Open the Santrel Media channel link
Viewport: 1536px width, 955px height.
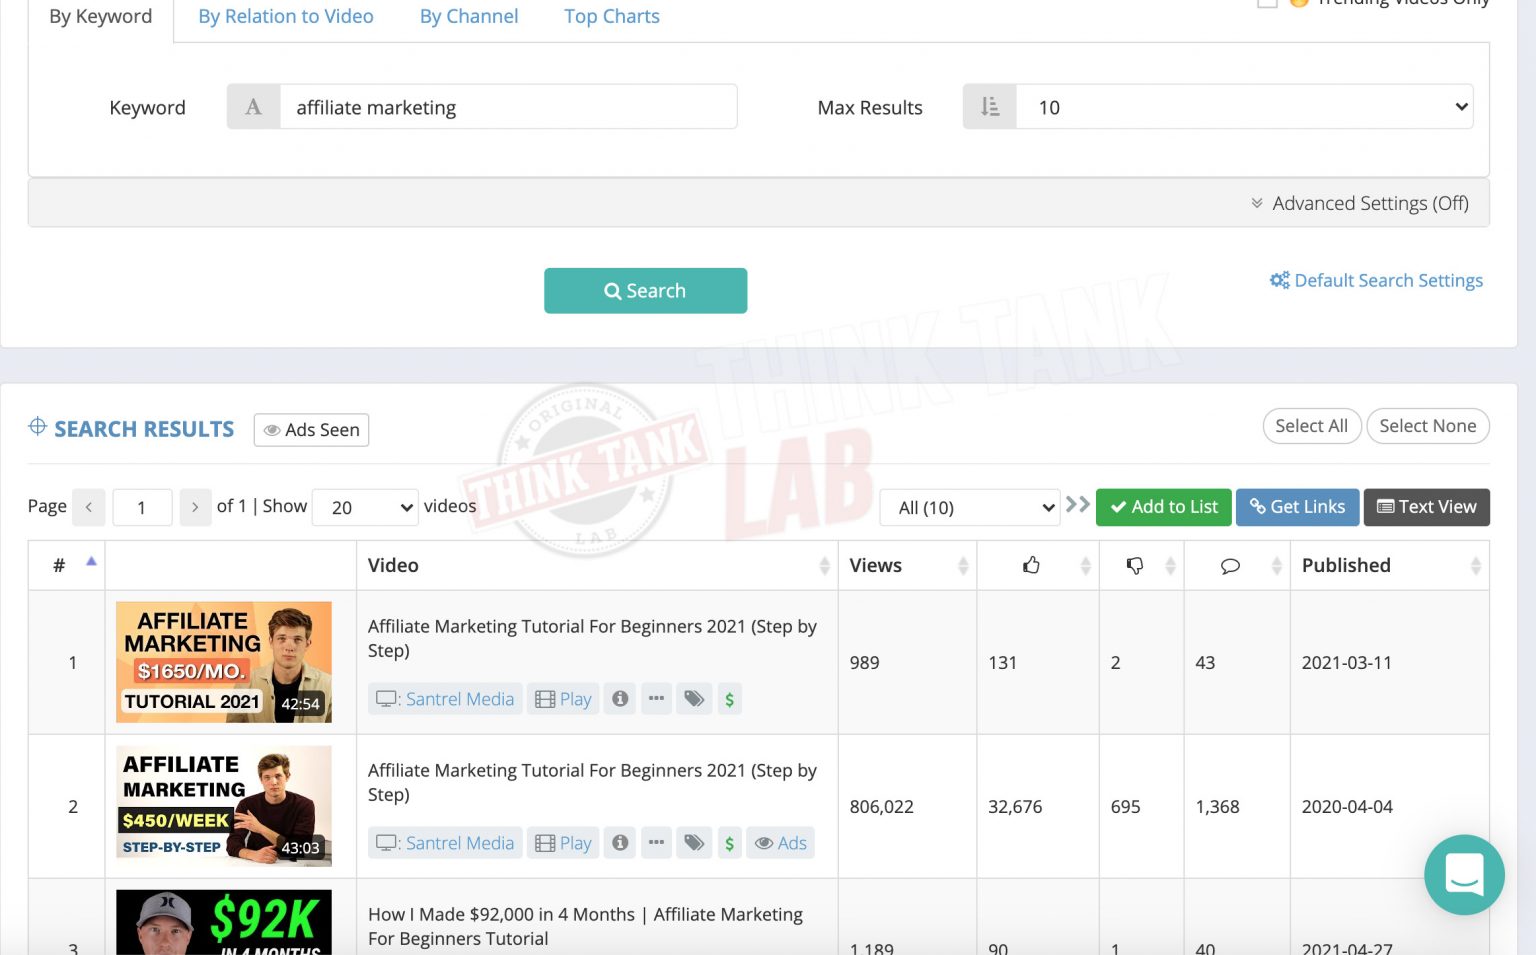(459, 698)
